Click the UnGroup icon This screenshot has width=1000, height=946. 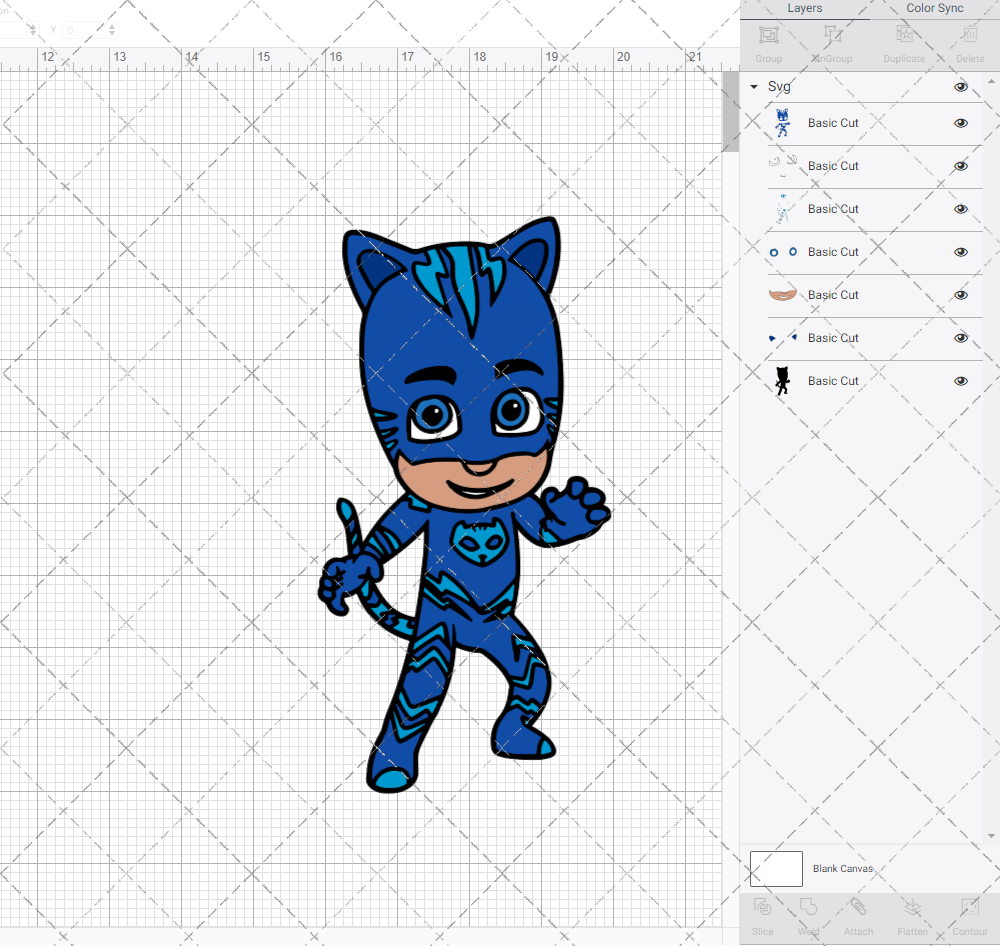[832, 34]
